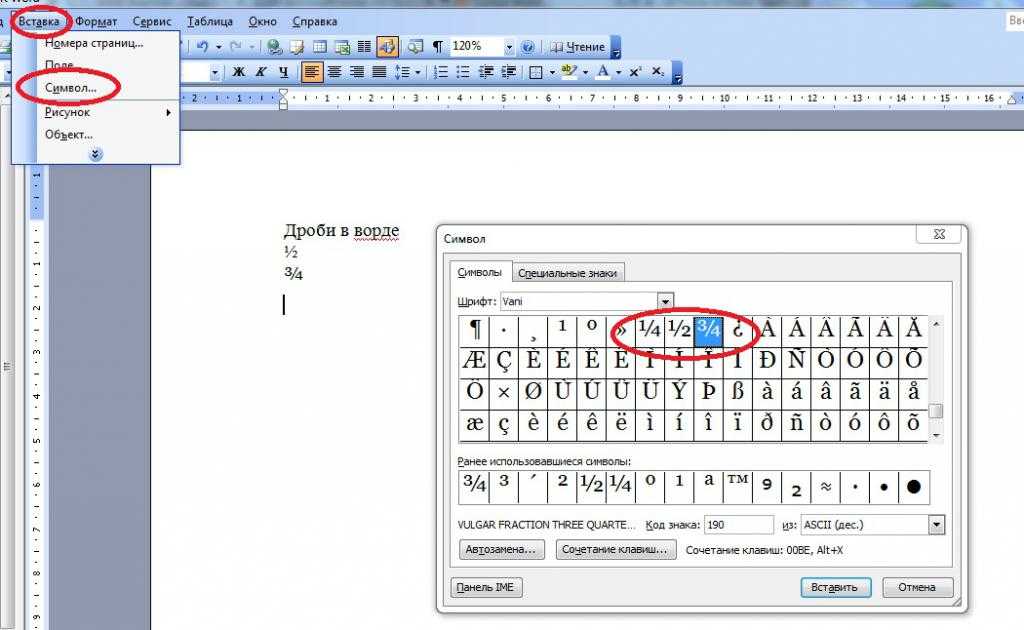Open the Справка menu

pyautogui.click(x=315, y=22)
